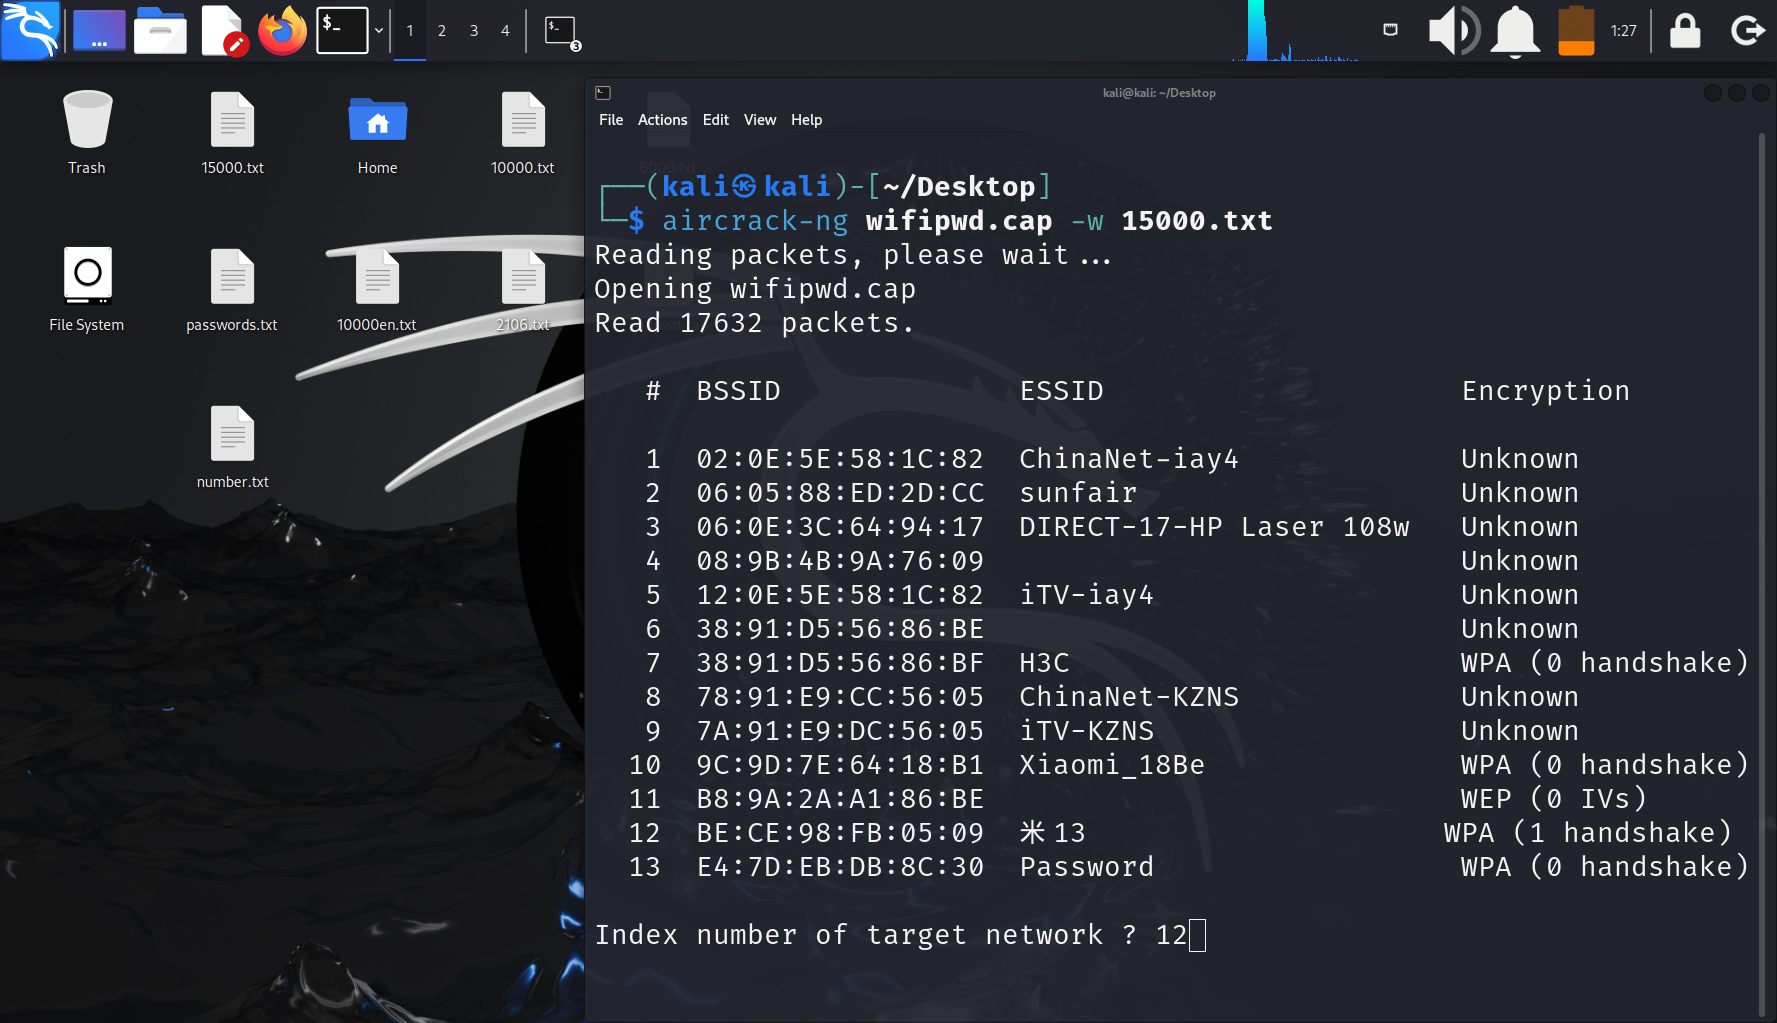Select the 2106.txt desktop file
The width and height of the screenshot is (1777, 1023).
point(523,289)
